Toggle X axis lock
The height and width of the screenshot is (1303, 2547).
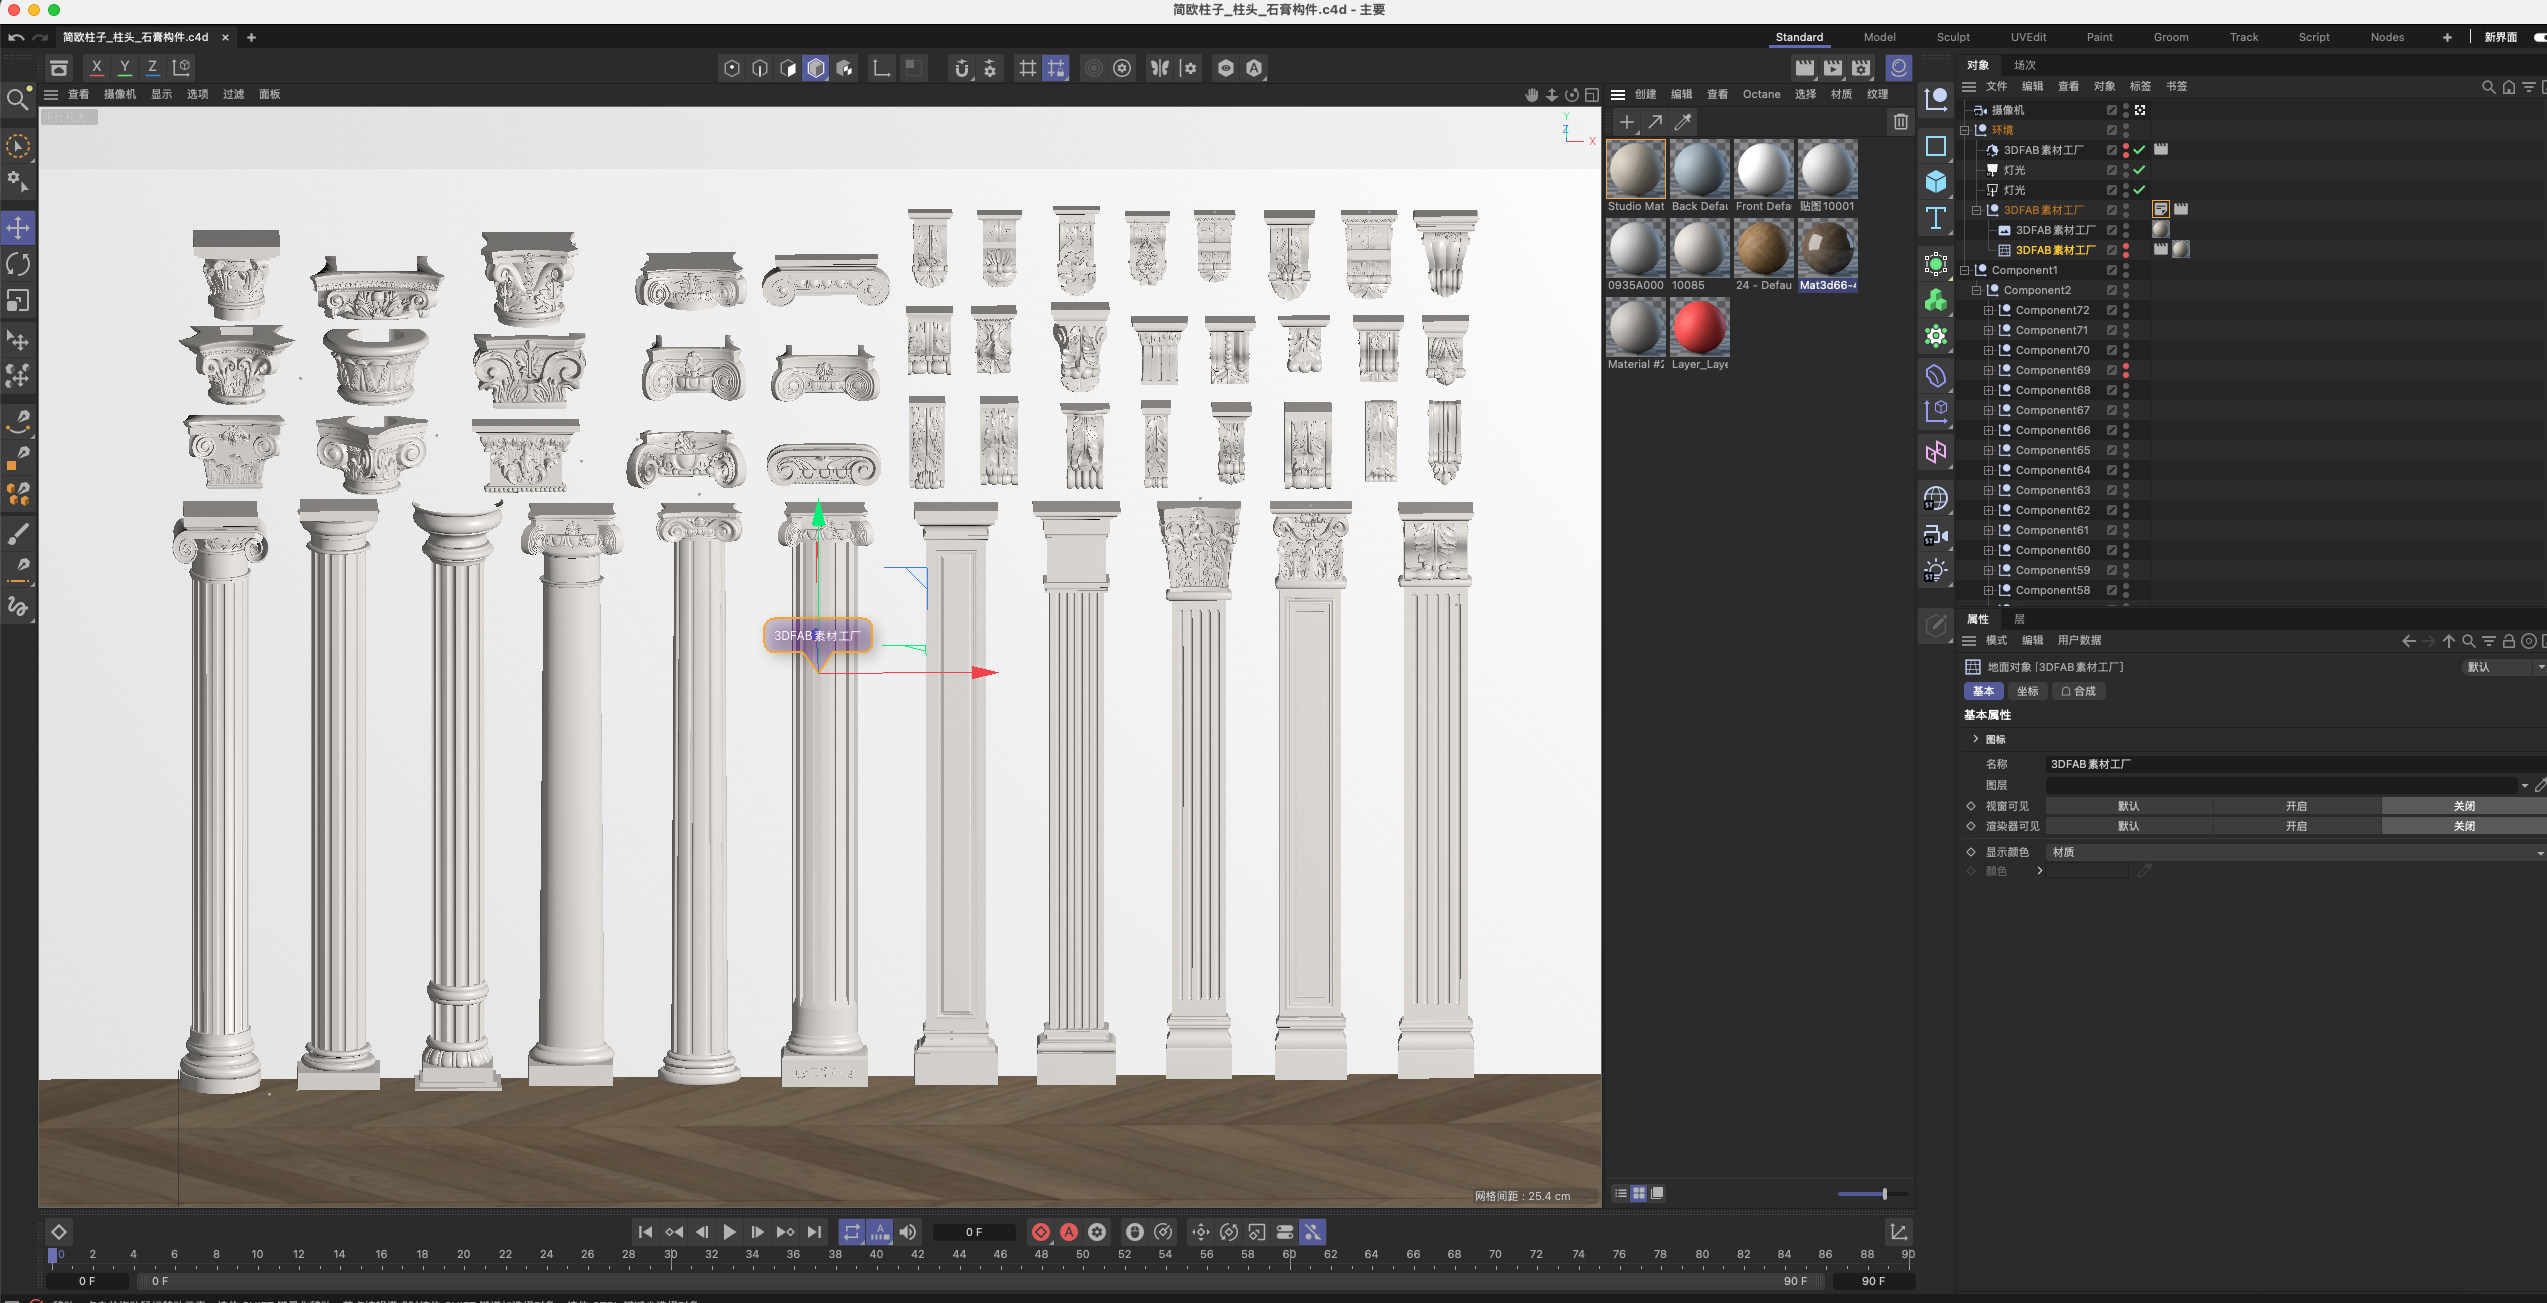pos(96,67)
